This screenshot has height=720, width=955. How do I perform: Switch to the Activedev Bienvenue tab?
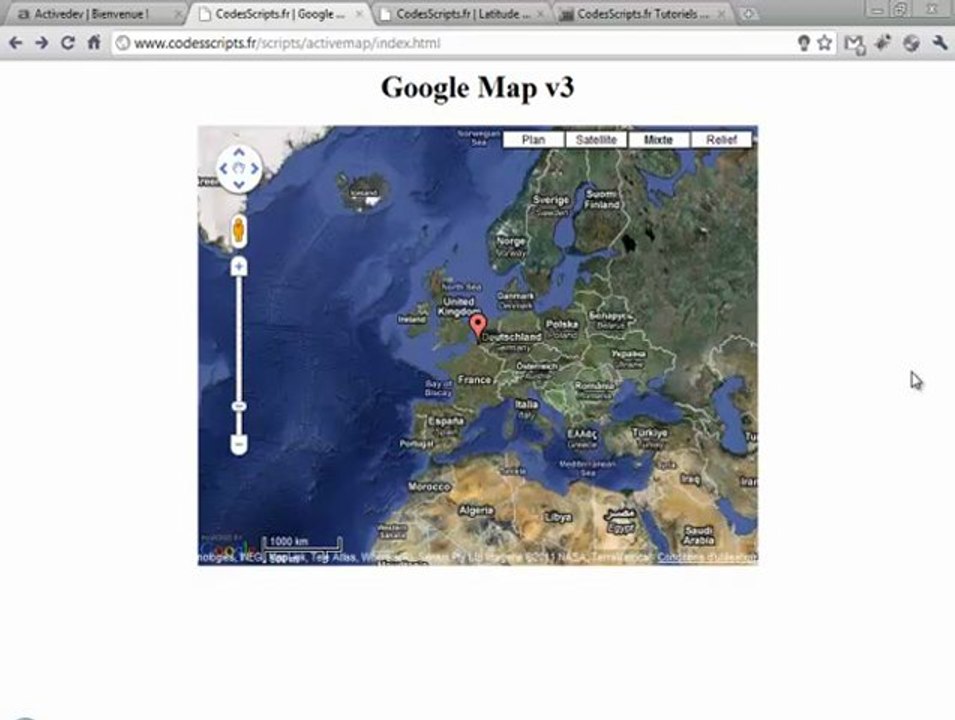pyautogui.click(x=91, y=13)
